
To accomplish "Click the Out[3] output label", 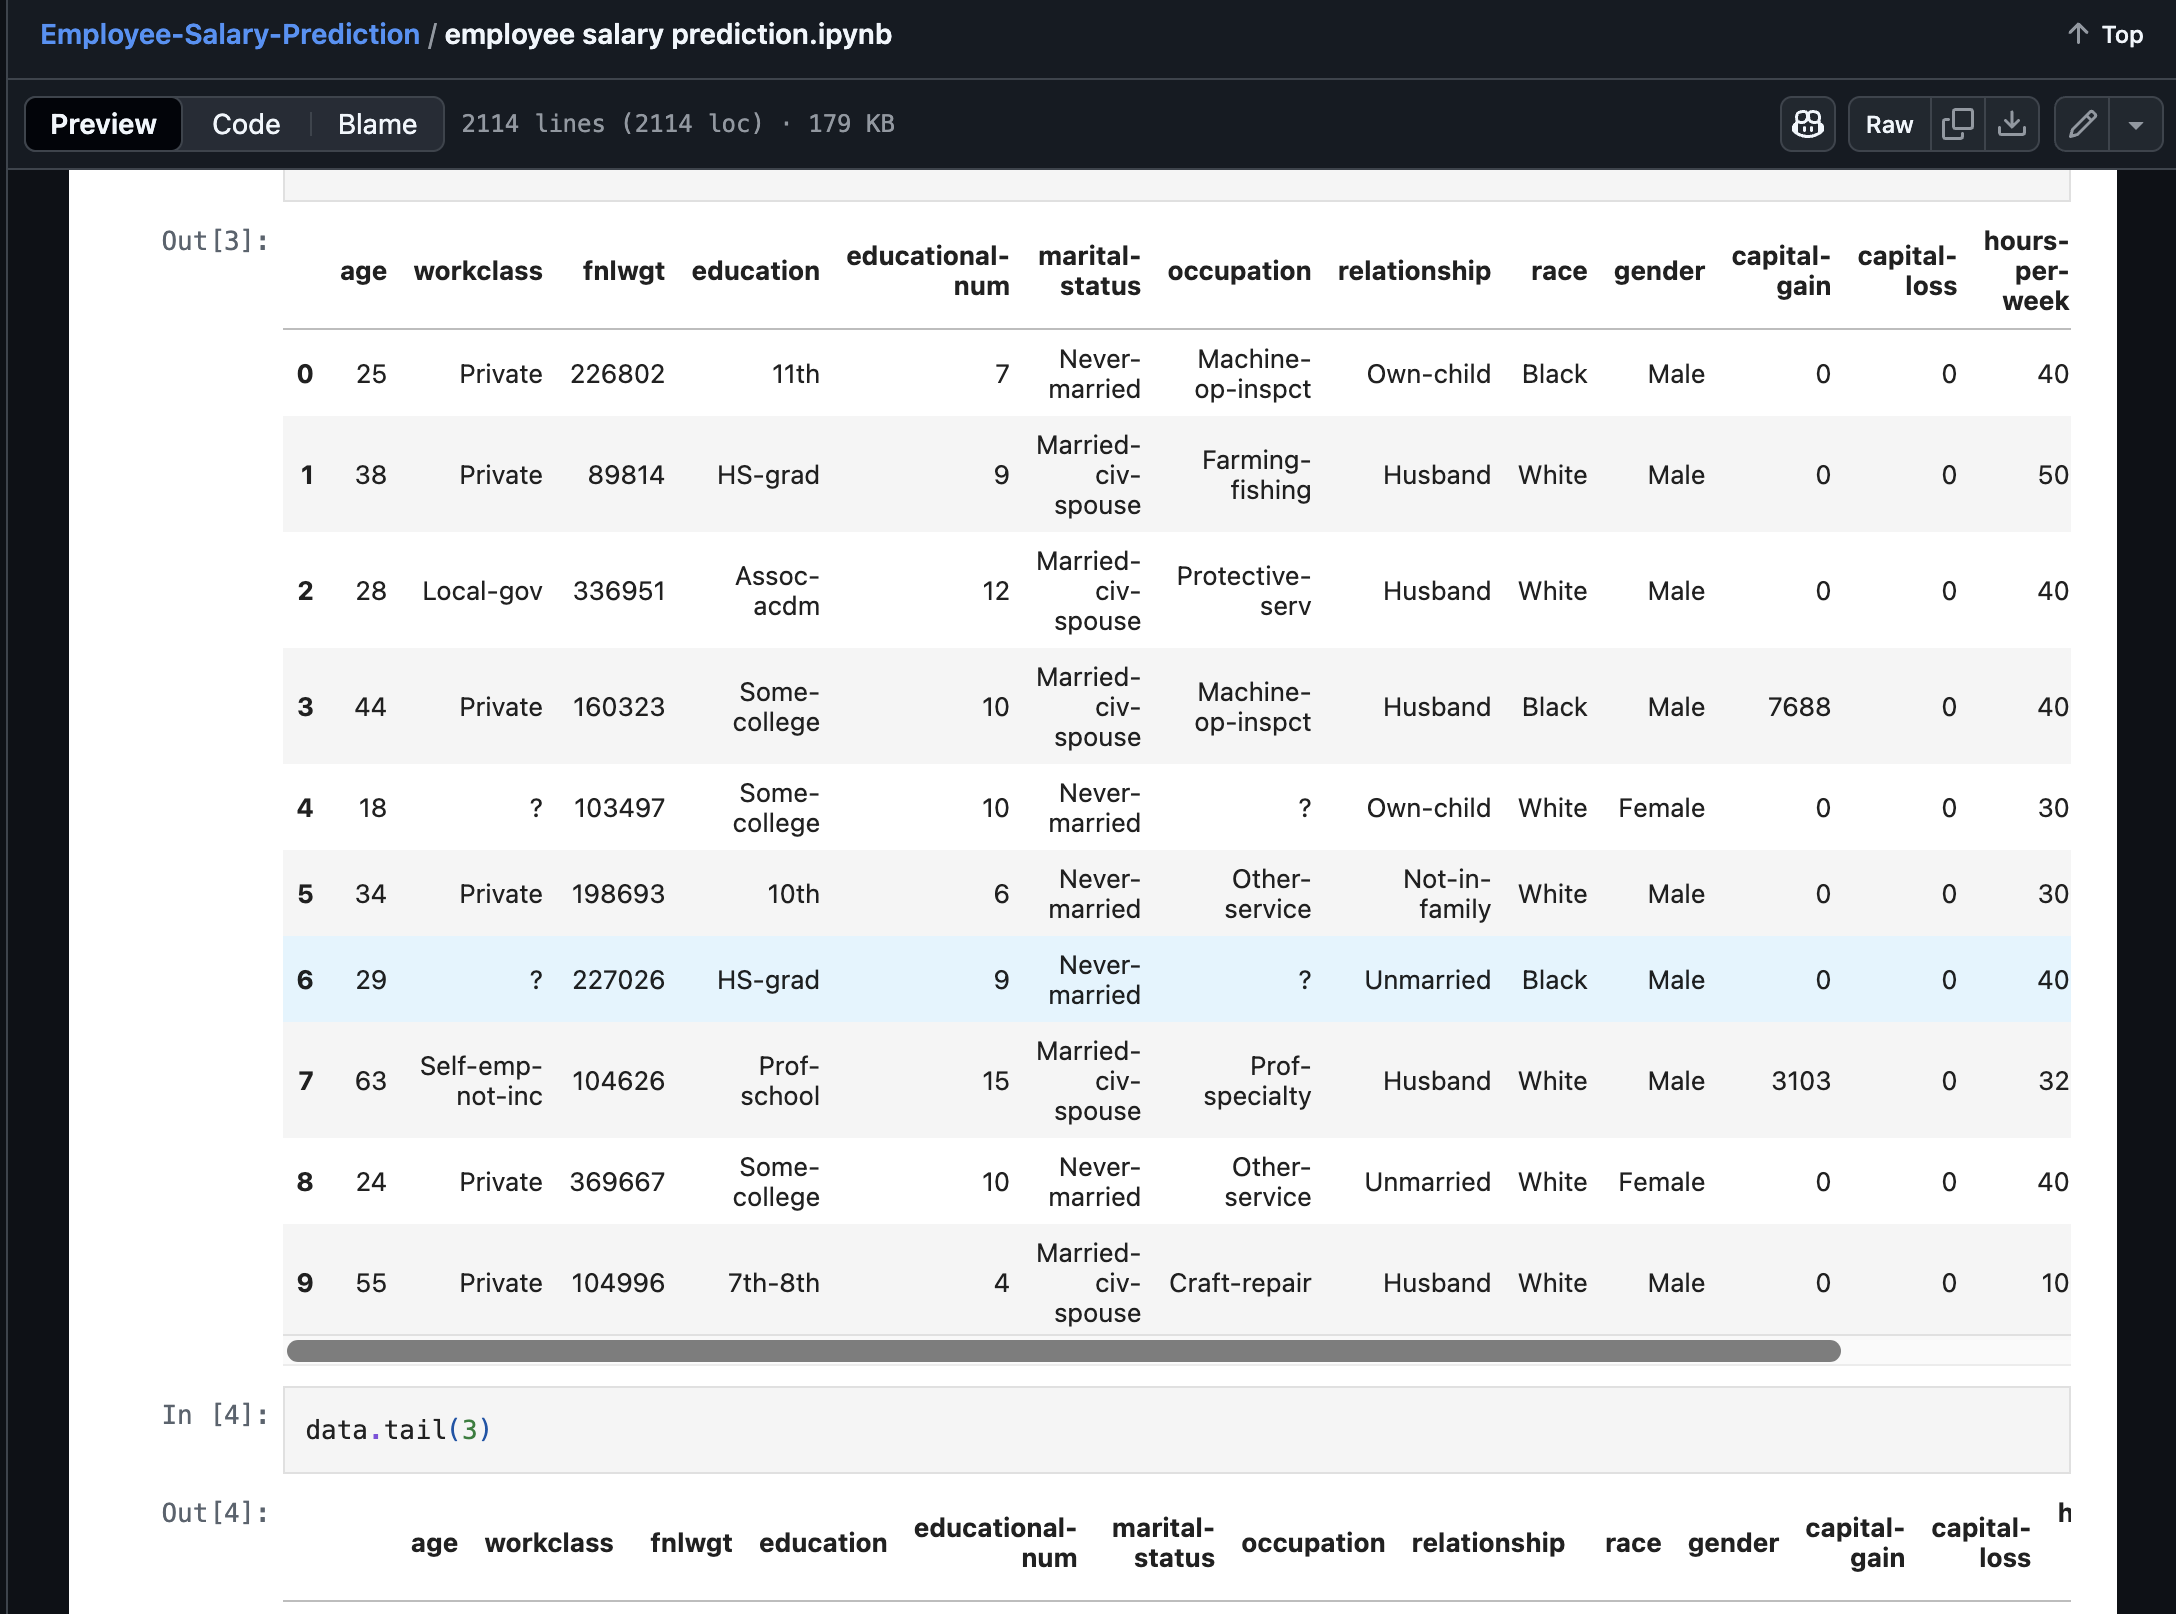I will click(x=215, y=241).
